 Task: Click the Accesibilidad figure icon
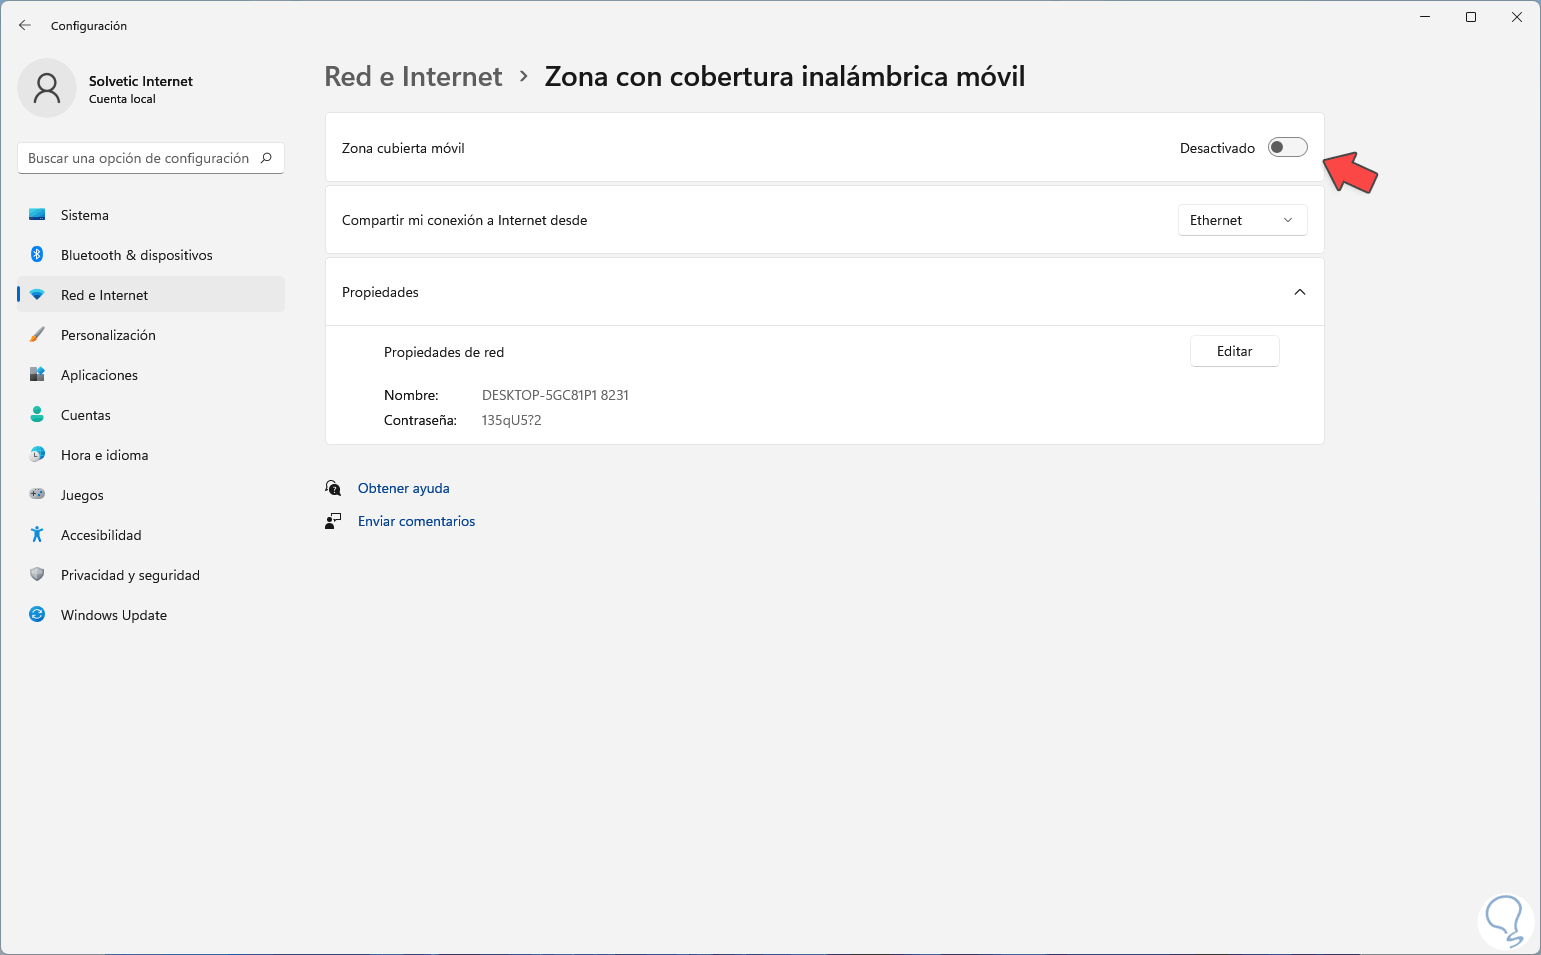coord(37,535)
